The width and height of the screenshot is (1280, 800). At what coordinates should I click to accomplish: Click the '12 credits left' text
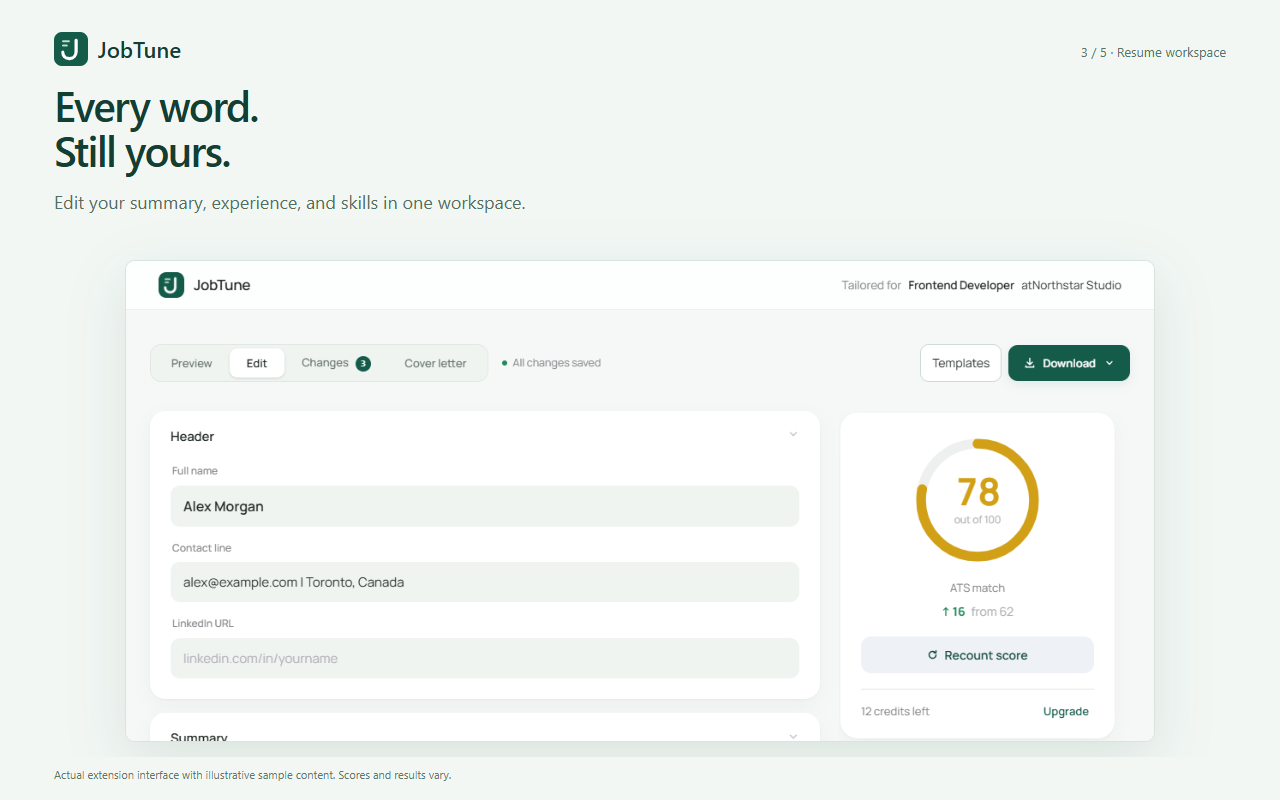pos(895,711)
